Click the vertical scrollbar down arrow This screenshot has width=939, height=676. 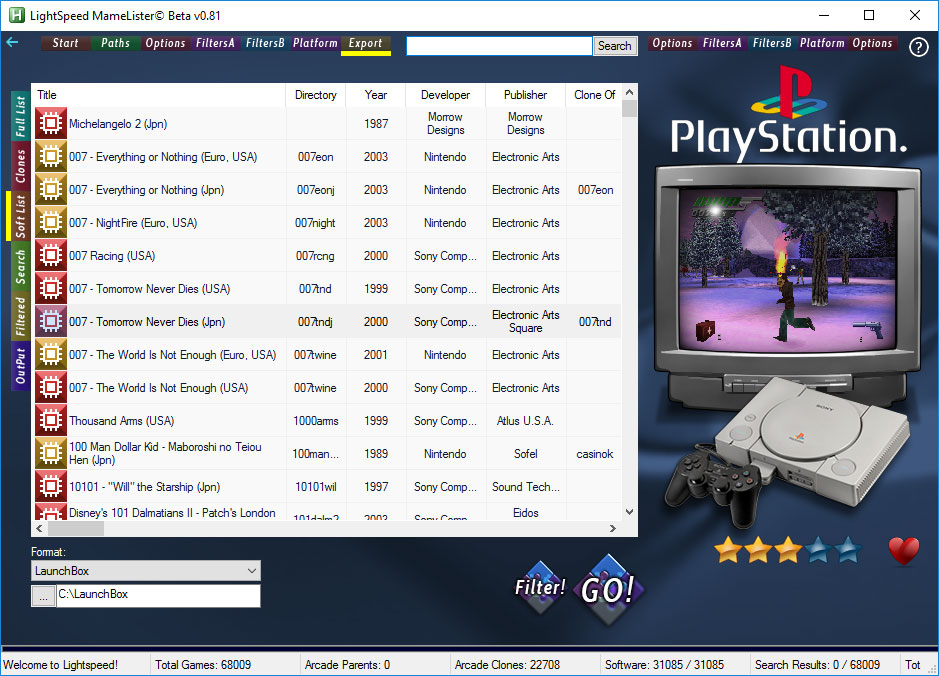[x=629, y=512]
